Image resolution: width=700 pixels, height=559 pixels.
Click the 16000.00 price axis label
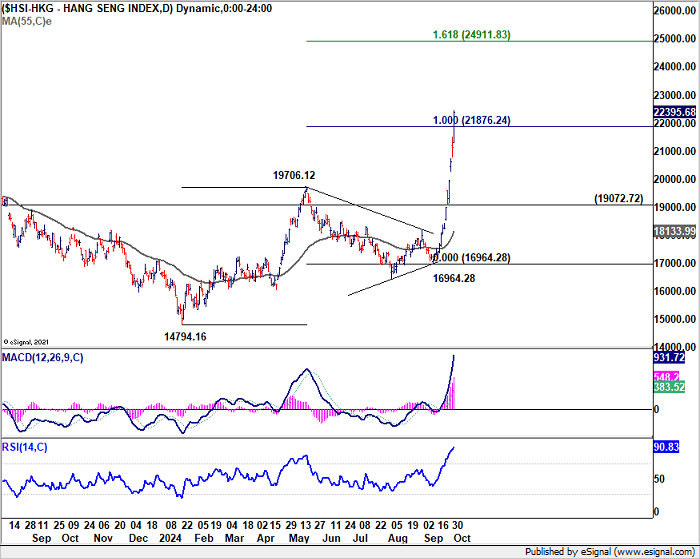click(675, 291)
